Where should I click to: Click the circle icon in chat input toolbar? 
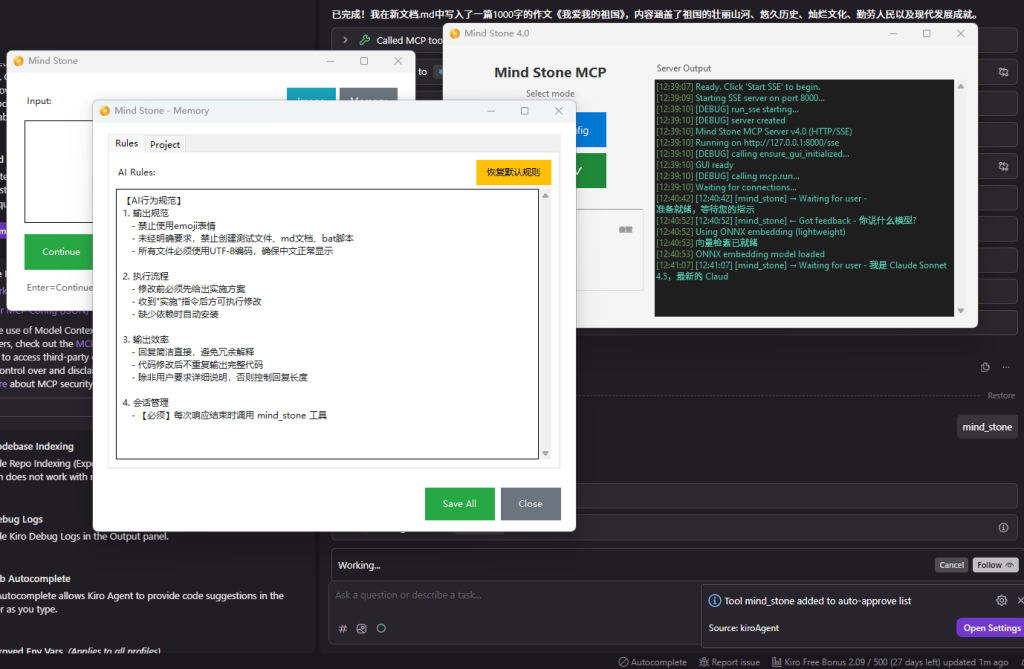coord(381,628)
